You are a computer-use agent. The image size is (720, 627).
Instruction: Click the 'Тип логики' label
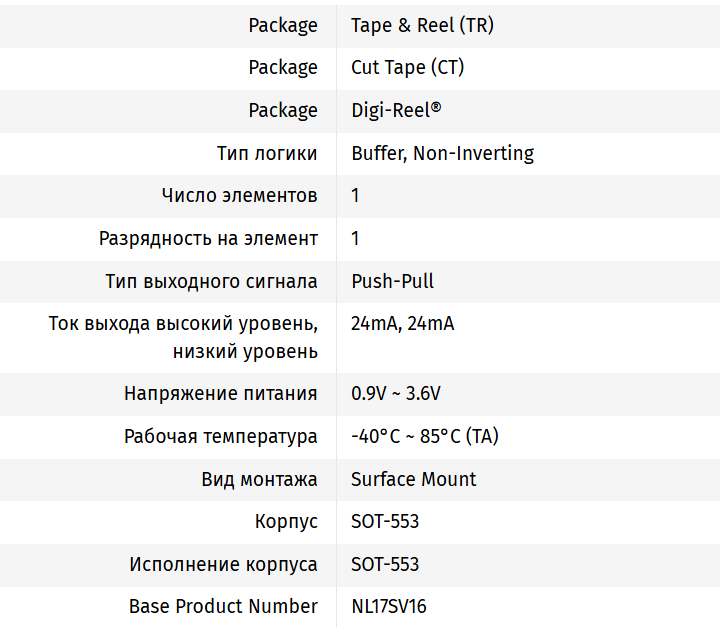(267, 153)
